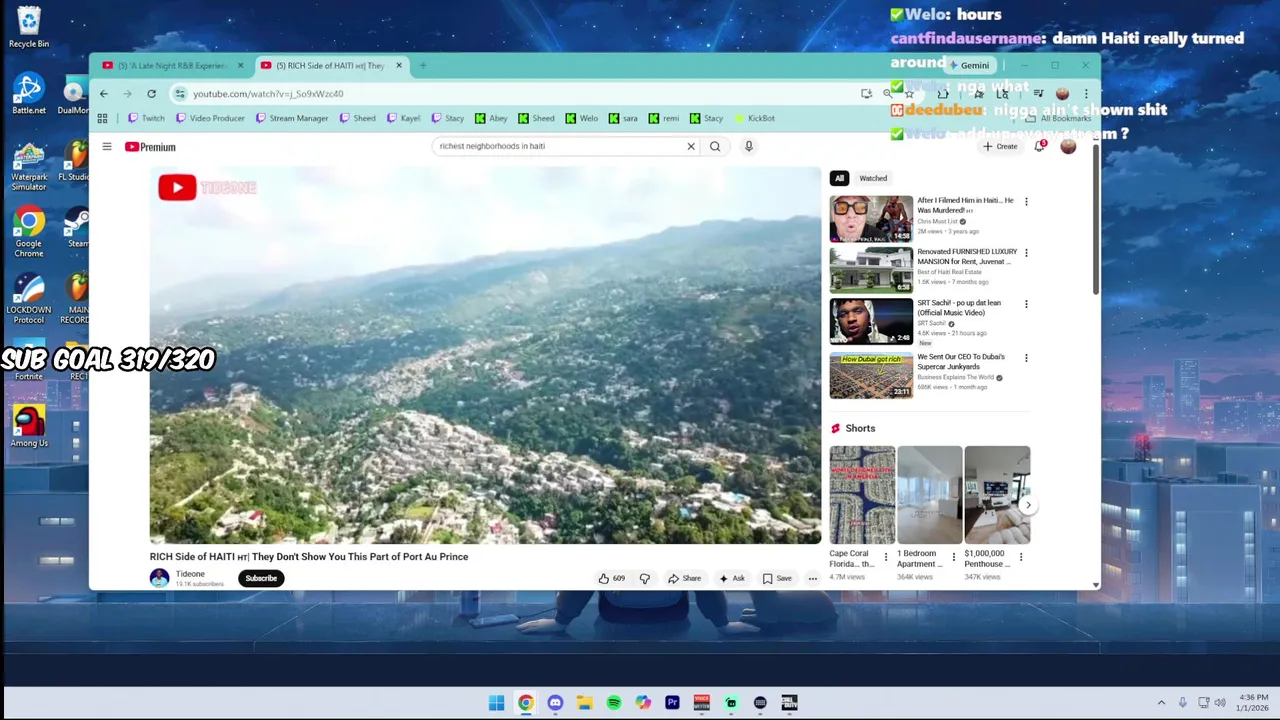Open Gemini in Chrome

969,65
